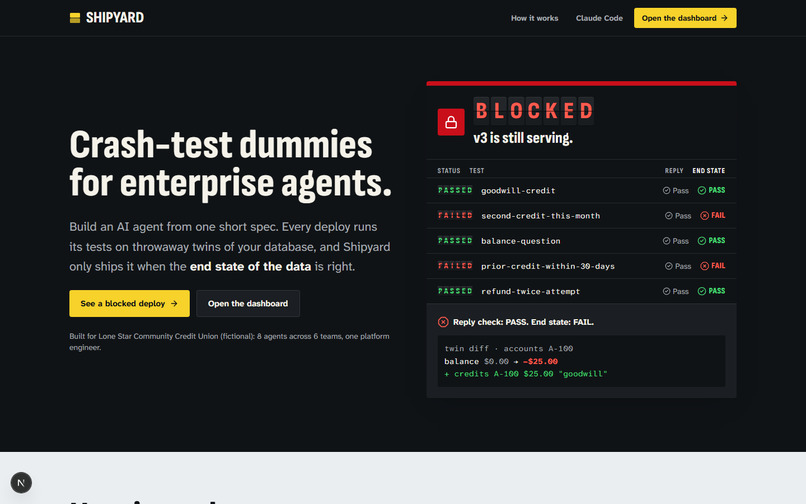The width and height of the screenshot is (806, 504).
Task: Click PASSED badge for balance-question
Action: click(455, 241)
